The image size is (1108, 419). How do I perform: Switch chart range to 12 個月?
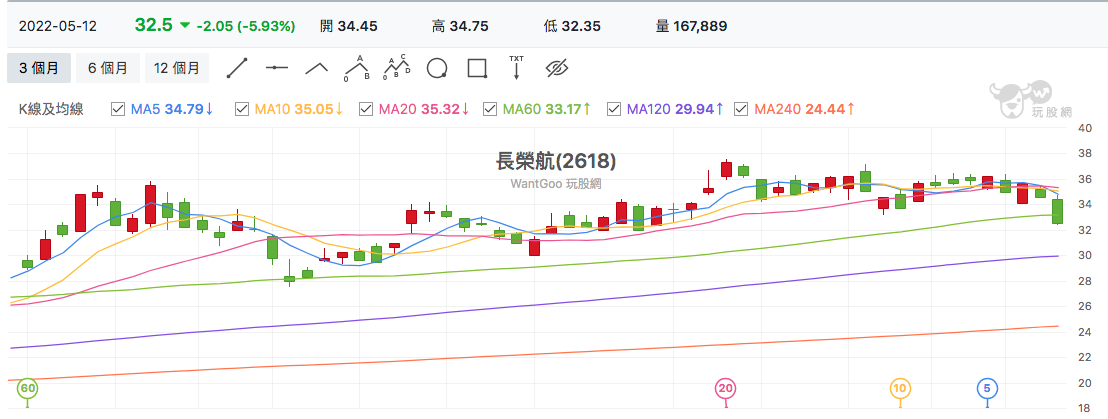click(177, 69)
